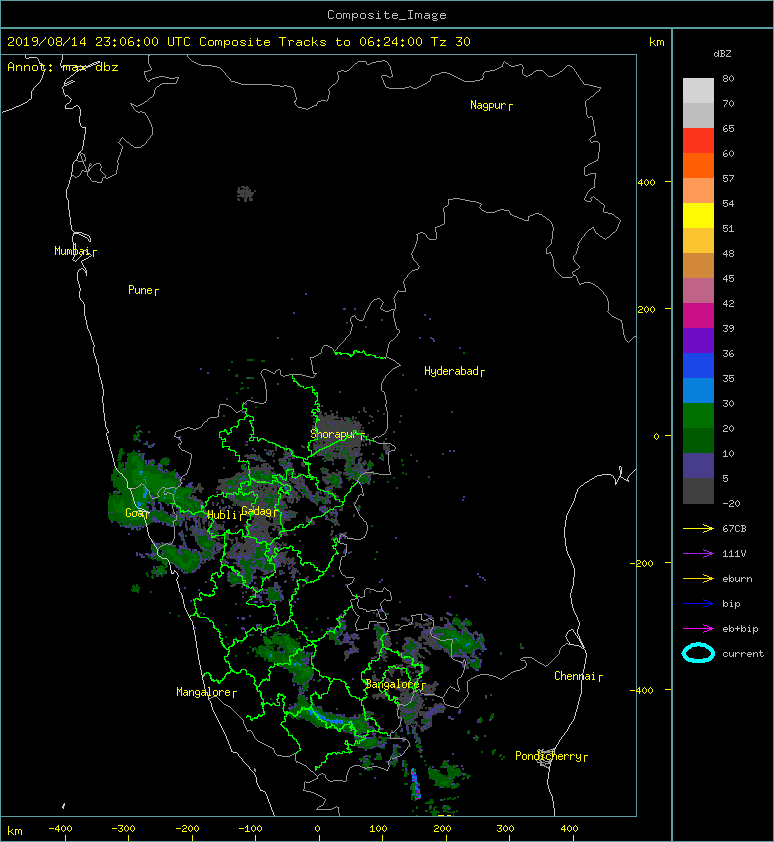This screenshot has height=842, width=774.
Task: Click the Bangalore city label
Action: pos(395,684)
